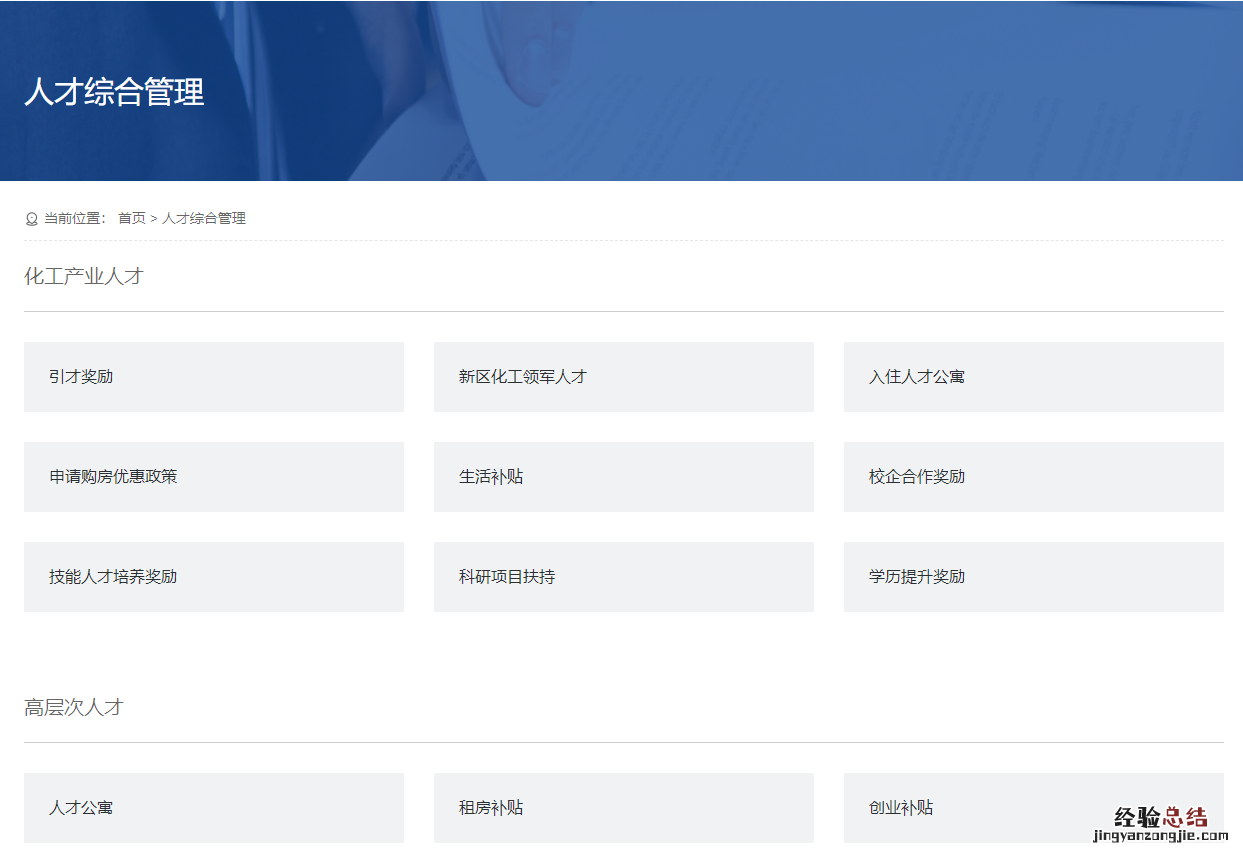1243x854 pixels.
Task: Click the 科研项目扶持 tile
Action: pyautogui.click(x=623, y=577)
